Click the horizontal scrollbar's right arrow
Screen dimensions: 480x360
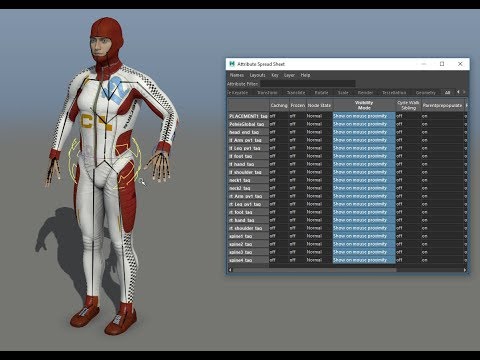click(x=465, y=270)
